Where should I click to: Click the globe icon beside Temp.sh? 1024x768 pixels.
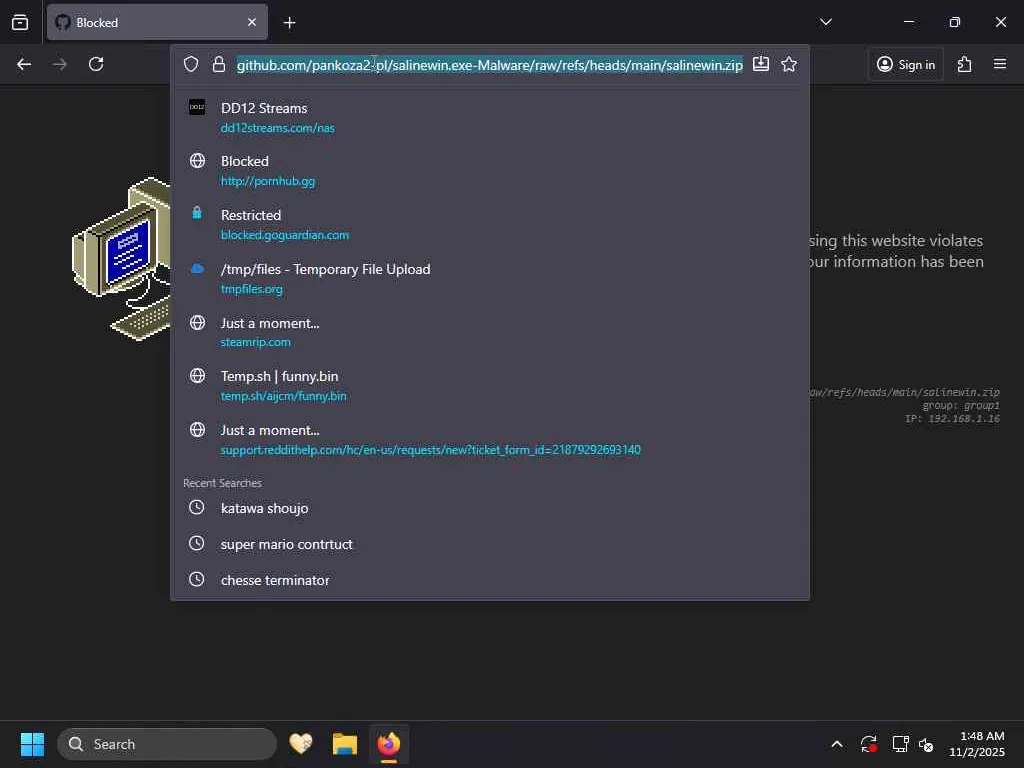click(x=197, y=376)
